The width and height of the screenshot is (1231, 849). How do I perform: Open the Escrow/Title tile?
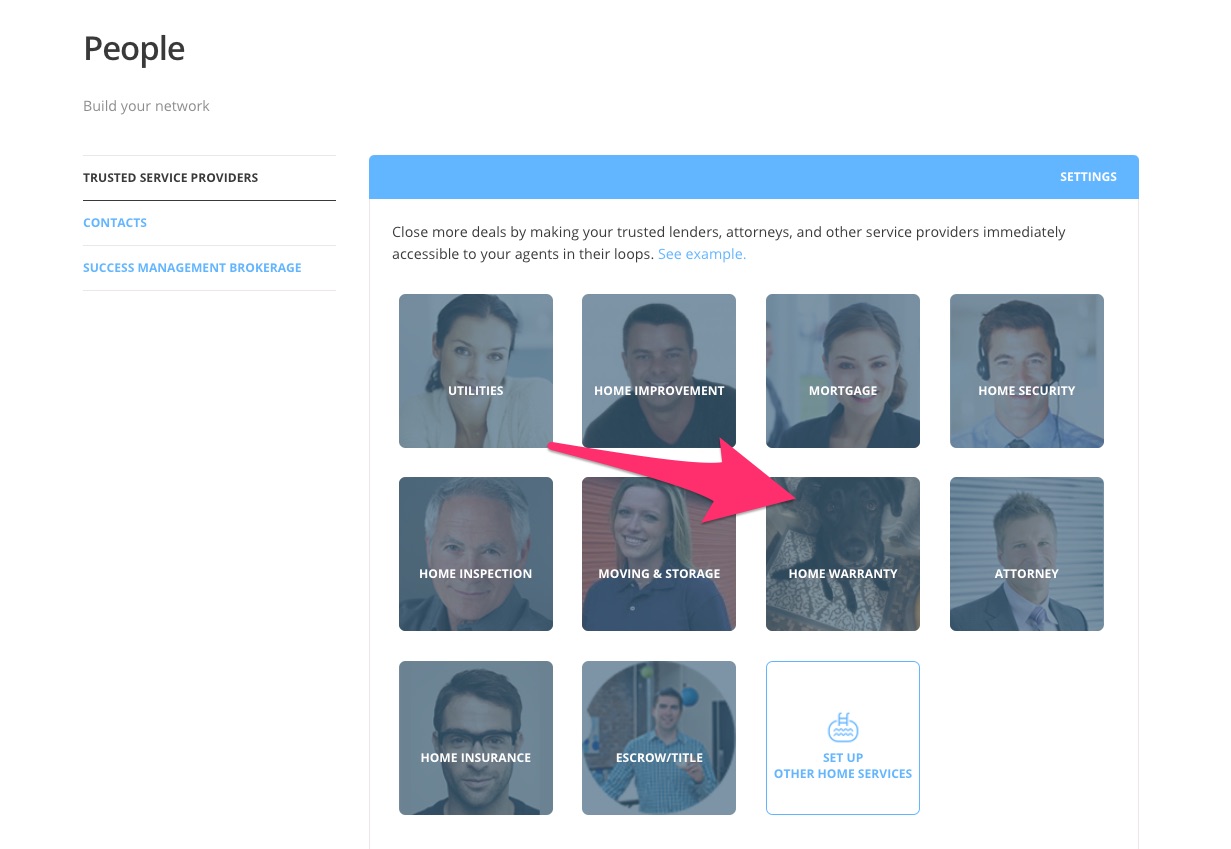tap(658, 738)
